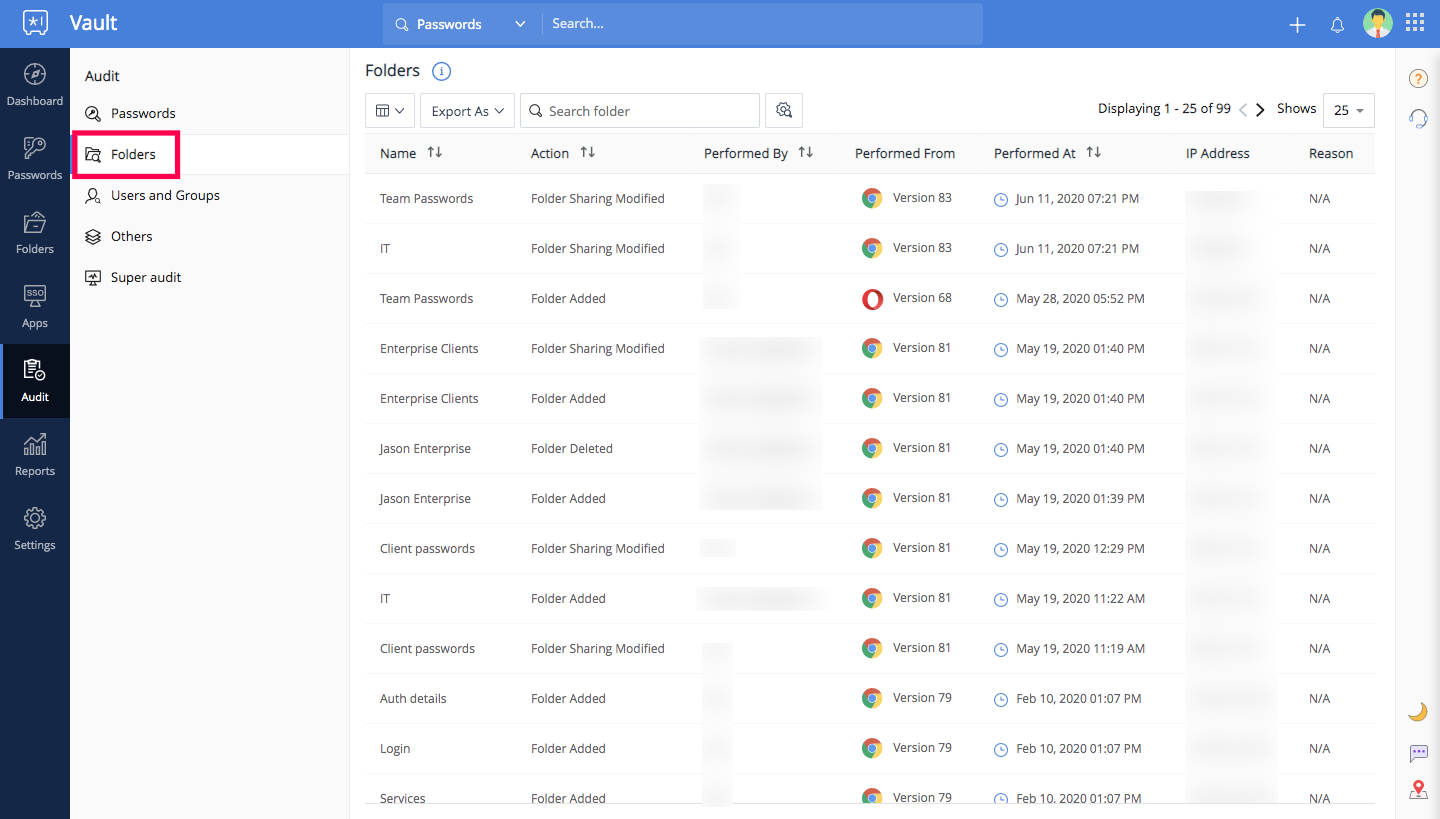Open the Shows 25 rows dropdown
Viewport: 1440px width, 819px height.
[1348, 110]
